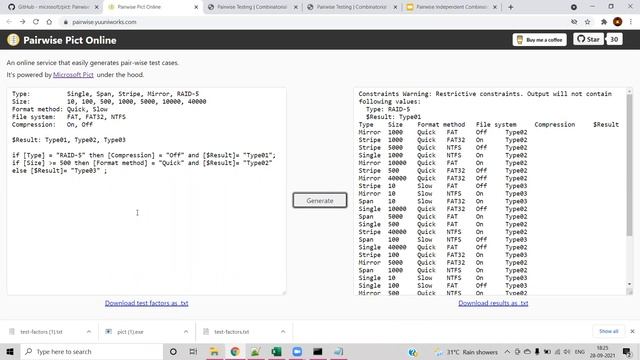The height and width of the screenshot is (360, 640).
Task: Go to the browser home page
Action: click(49, 22)
